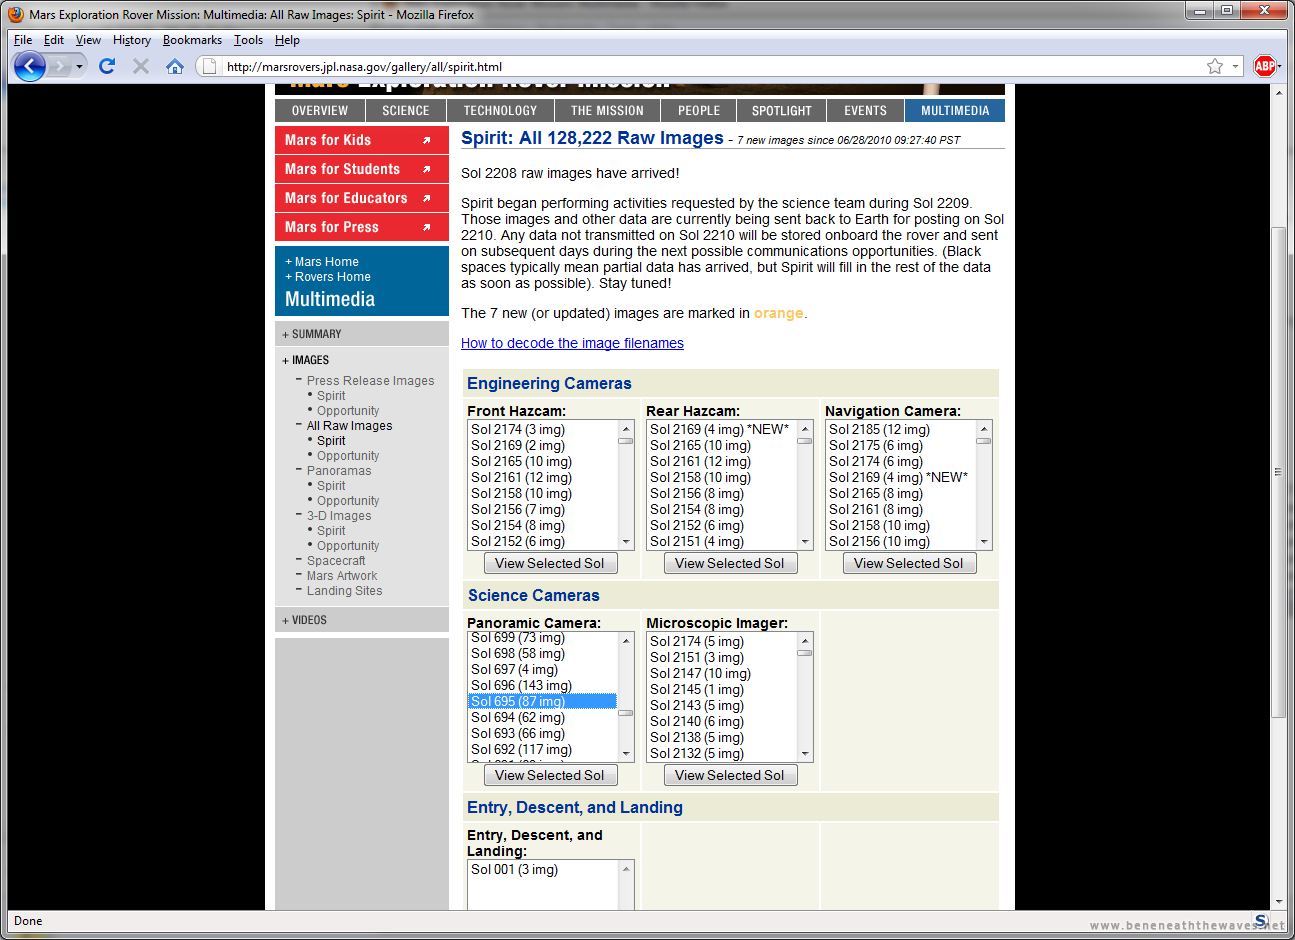Image resolution: width=1295 pixels, height=940 pixels.
Task: Click the Mars for Students arrow icon
Action: pyautogui.click(x=426, y=169)
